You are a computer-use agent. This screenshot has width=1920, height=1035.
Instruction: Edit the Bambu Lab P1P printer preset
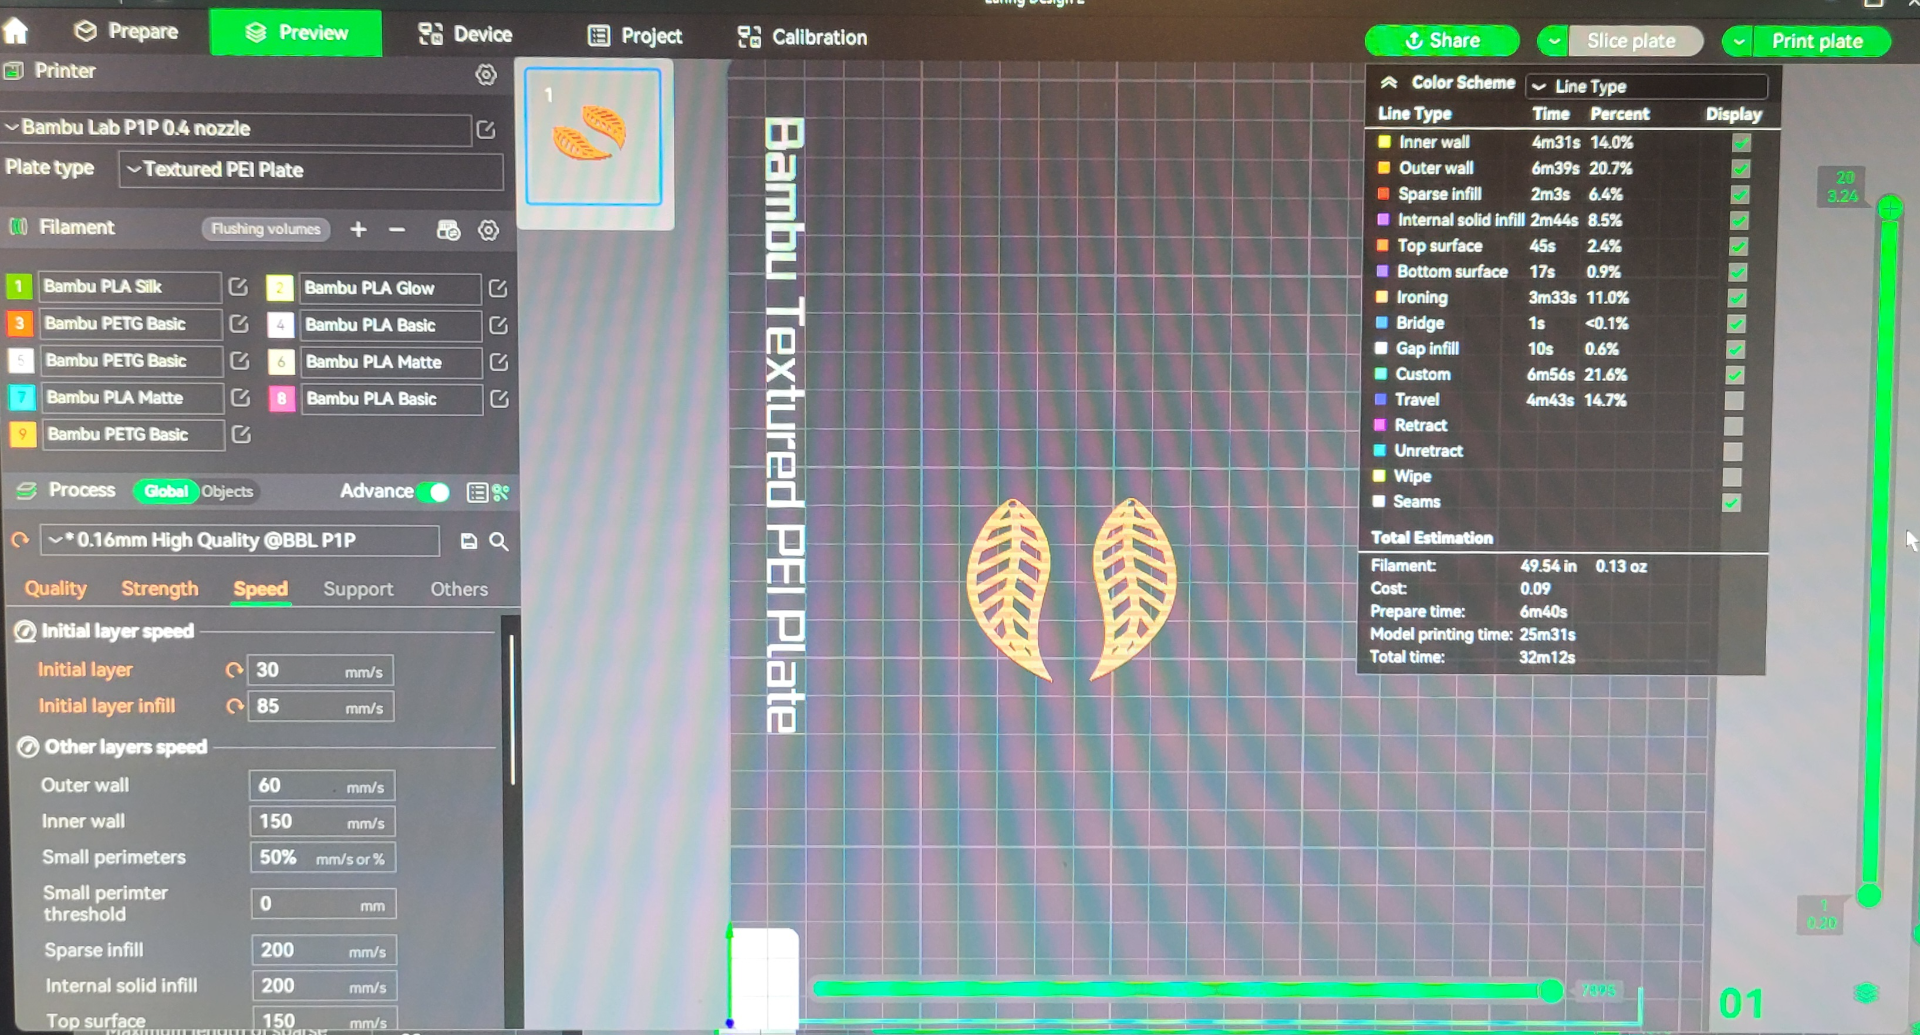pyautogui.click(x=486, y=130)
